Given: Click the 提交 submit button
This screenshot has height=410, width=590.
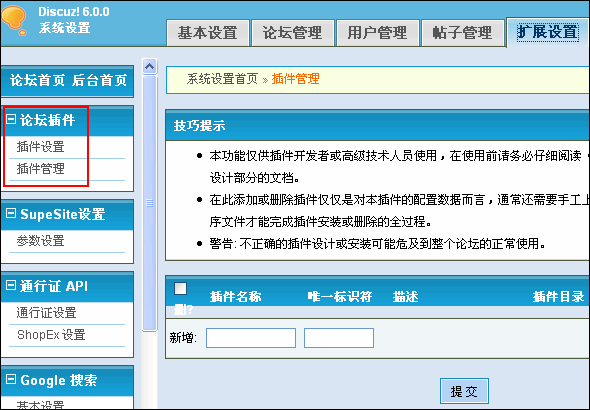Looking at the screenshot, I should click(464, 391).
